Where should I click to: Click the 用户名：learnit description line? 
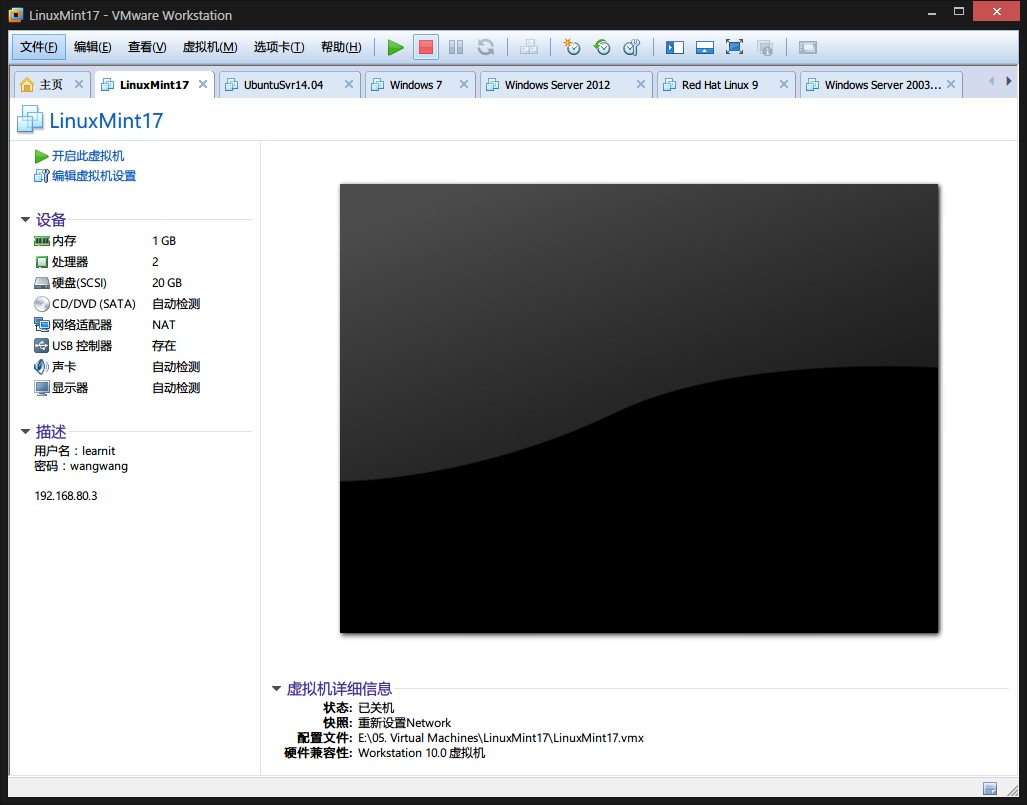[75, 451]
